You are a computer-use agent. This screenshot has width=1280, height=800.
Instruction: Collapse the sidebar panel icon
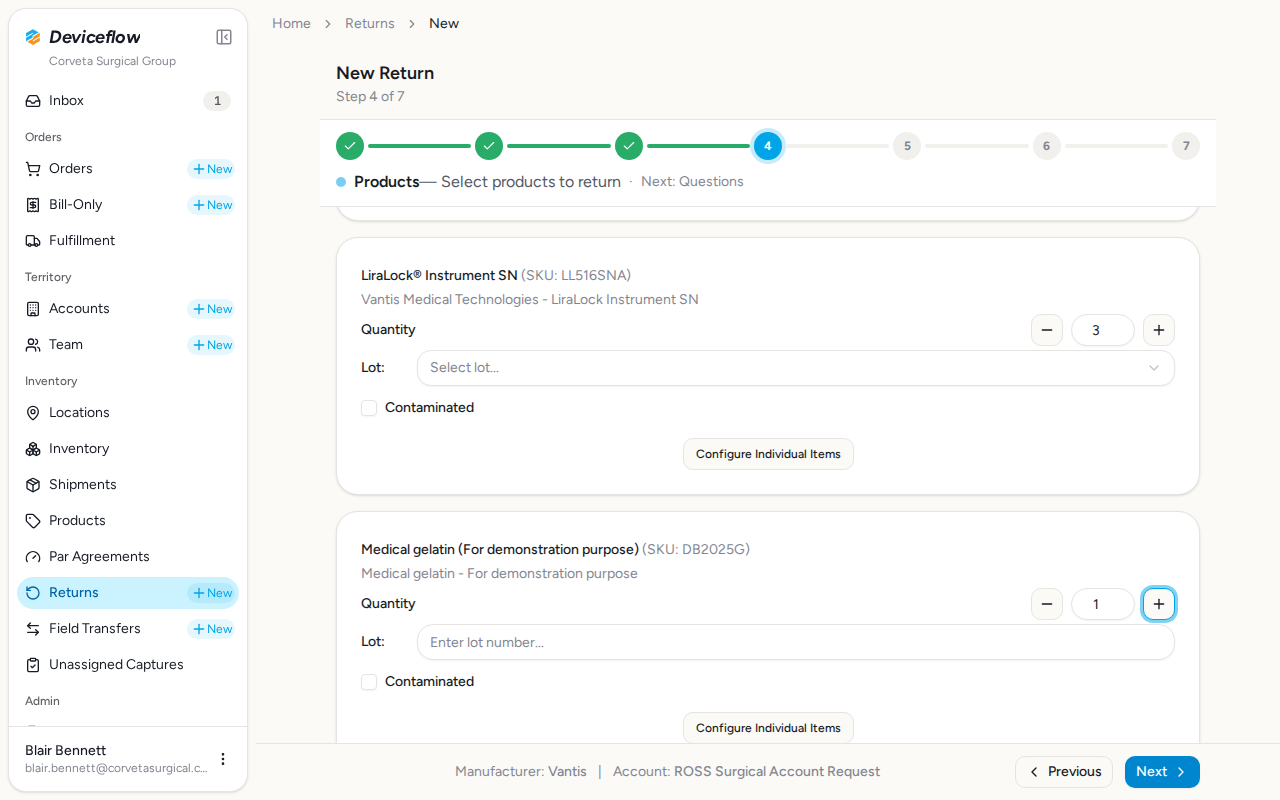click(224, 37)
